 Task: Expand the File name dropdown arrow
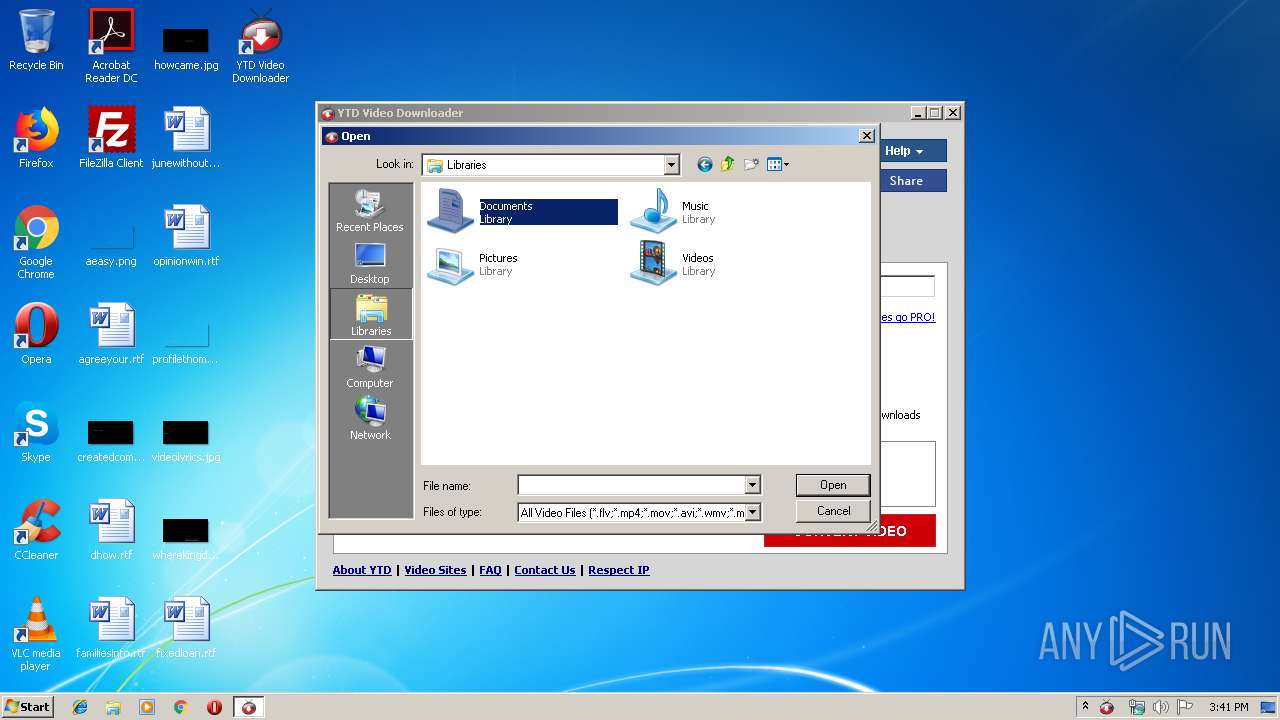pyautogui.click(x=752, y=485)
